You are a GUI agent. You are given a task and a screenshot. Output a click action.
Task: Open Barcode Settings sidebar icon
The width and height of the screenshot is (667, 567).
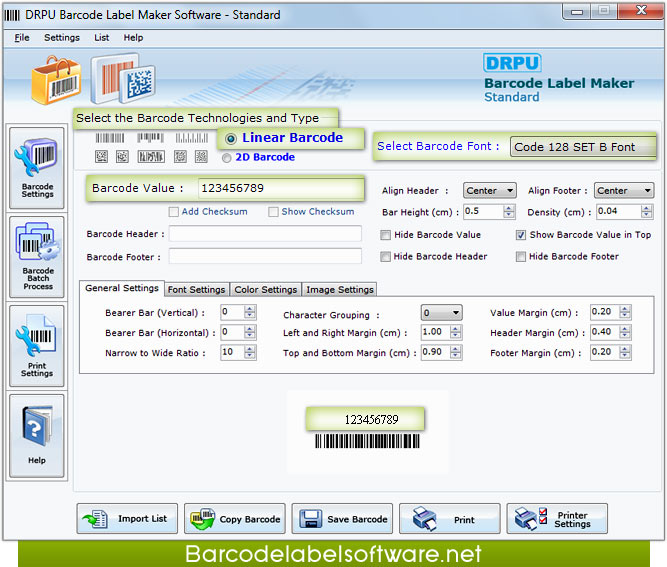click(x=37, y=168)
